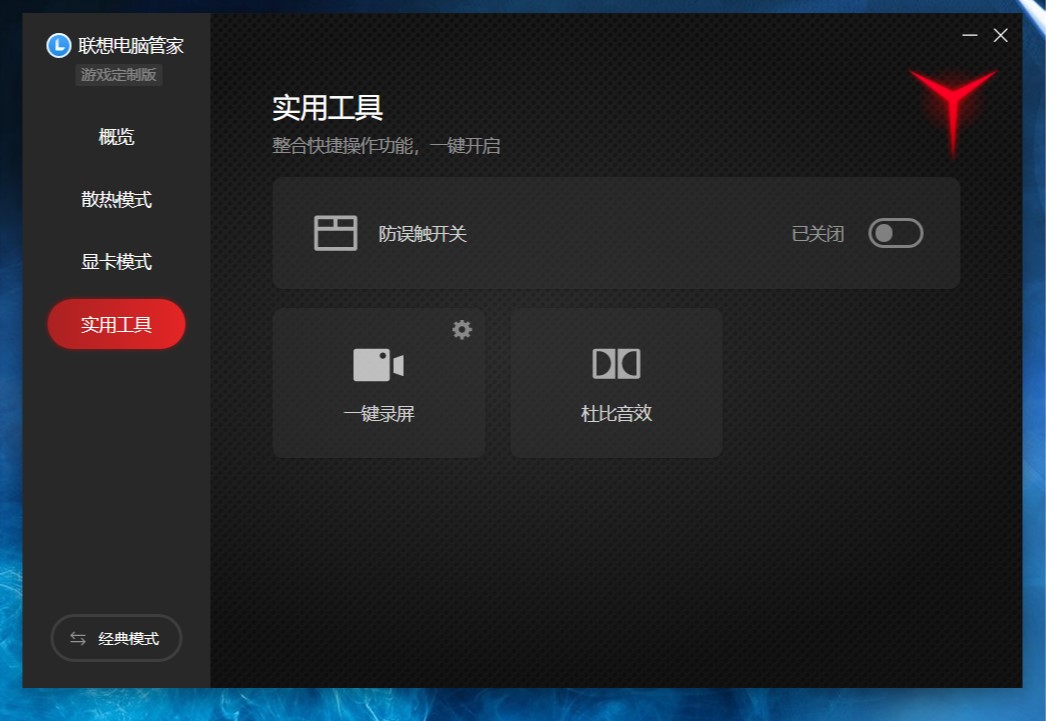
Task: Open the Dolby 杜比音效 icon
Action: (615, 363)
